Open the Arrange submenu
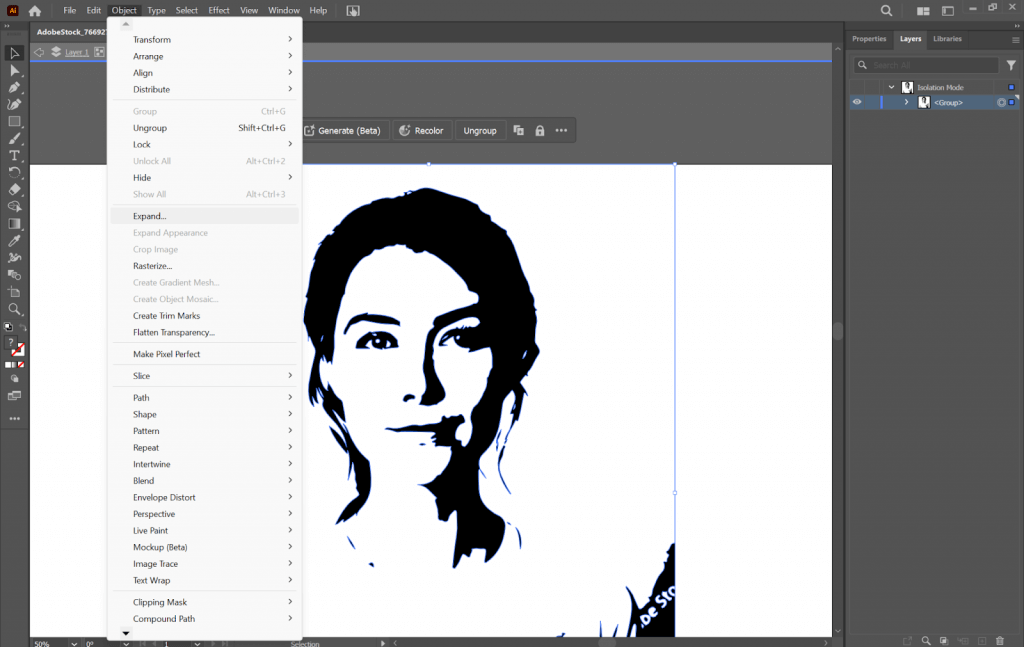Viewport: 1024px width, 647px height. (x=204, y=56)
